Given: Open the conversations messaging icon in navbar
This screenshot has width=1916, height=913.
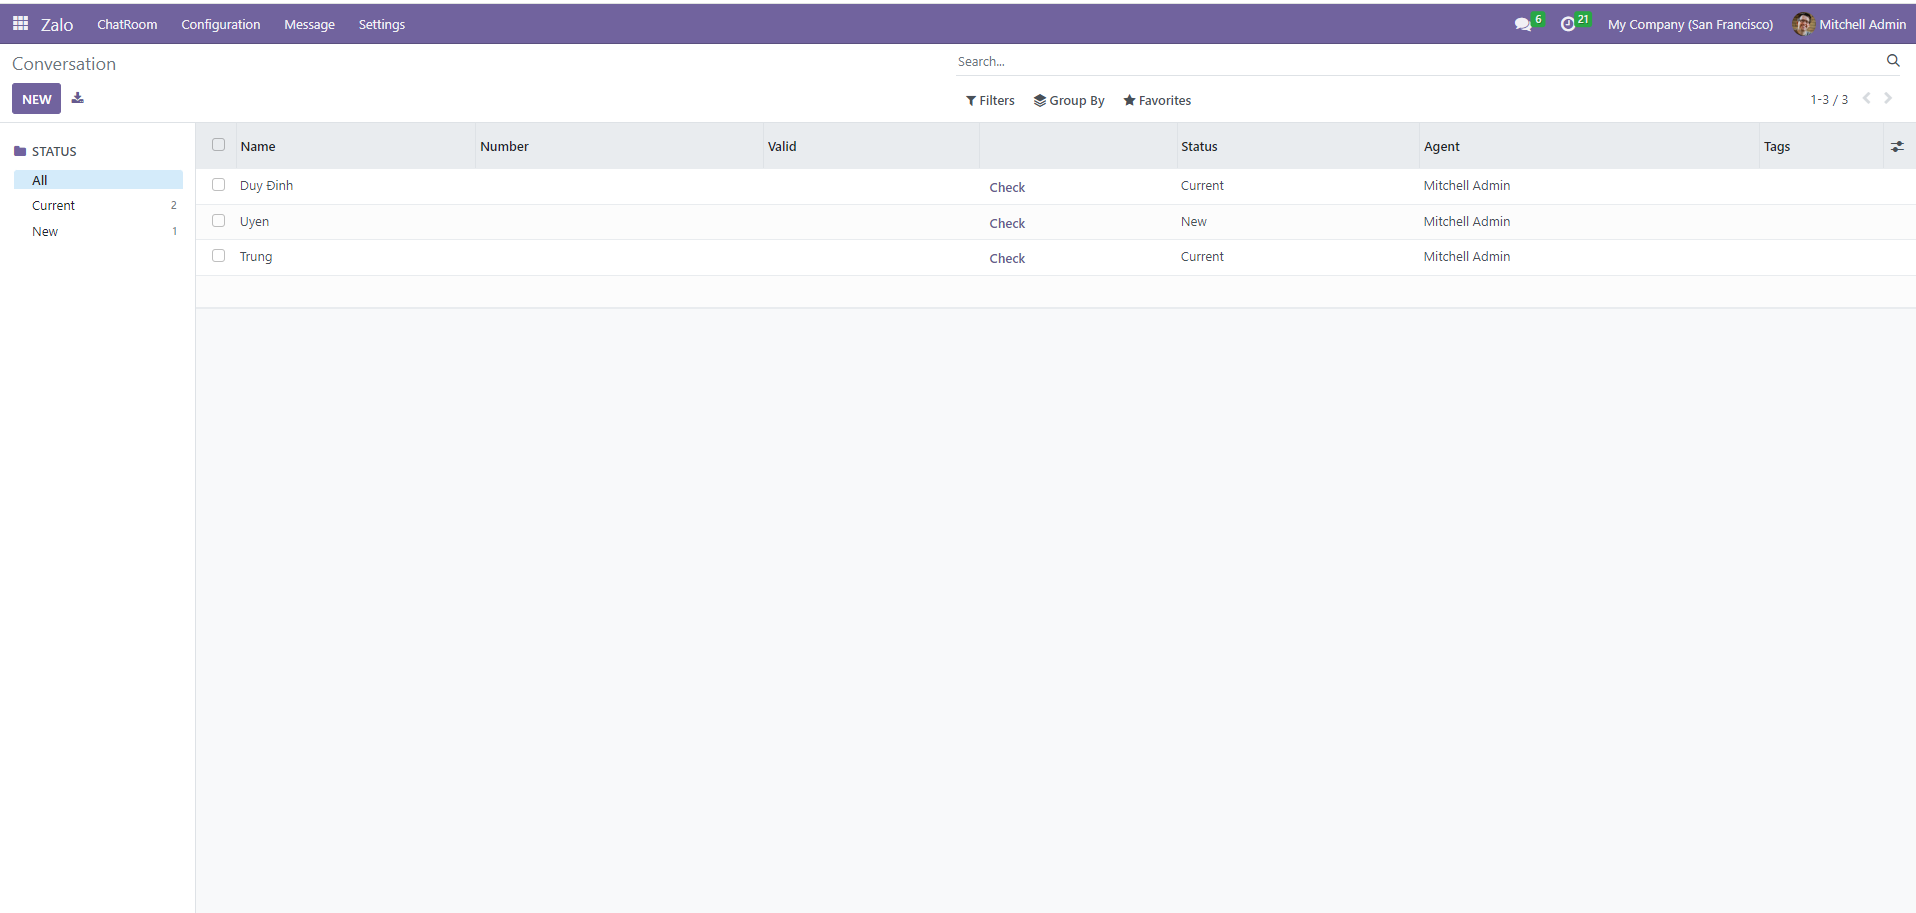Looking at the screenshot, I should click(x=1523, y=24).
